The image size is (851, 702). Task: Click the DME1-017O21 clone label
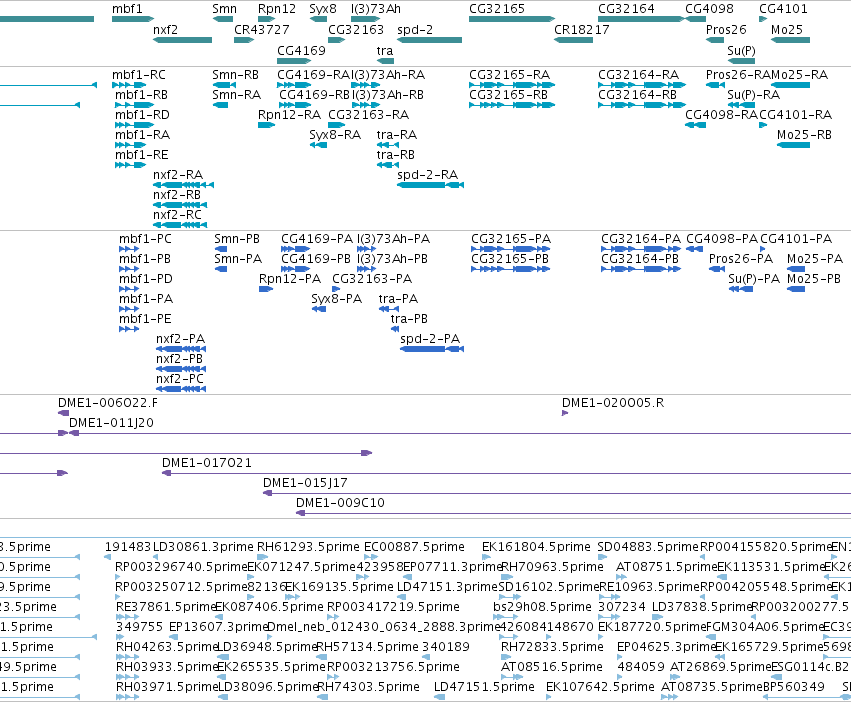pyautogui.click(x=207, y=463)
